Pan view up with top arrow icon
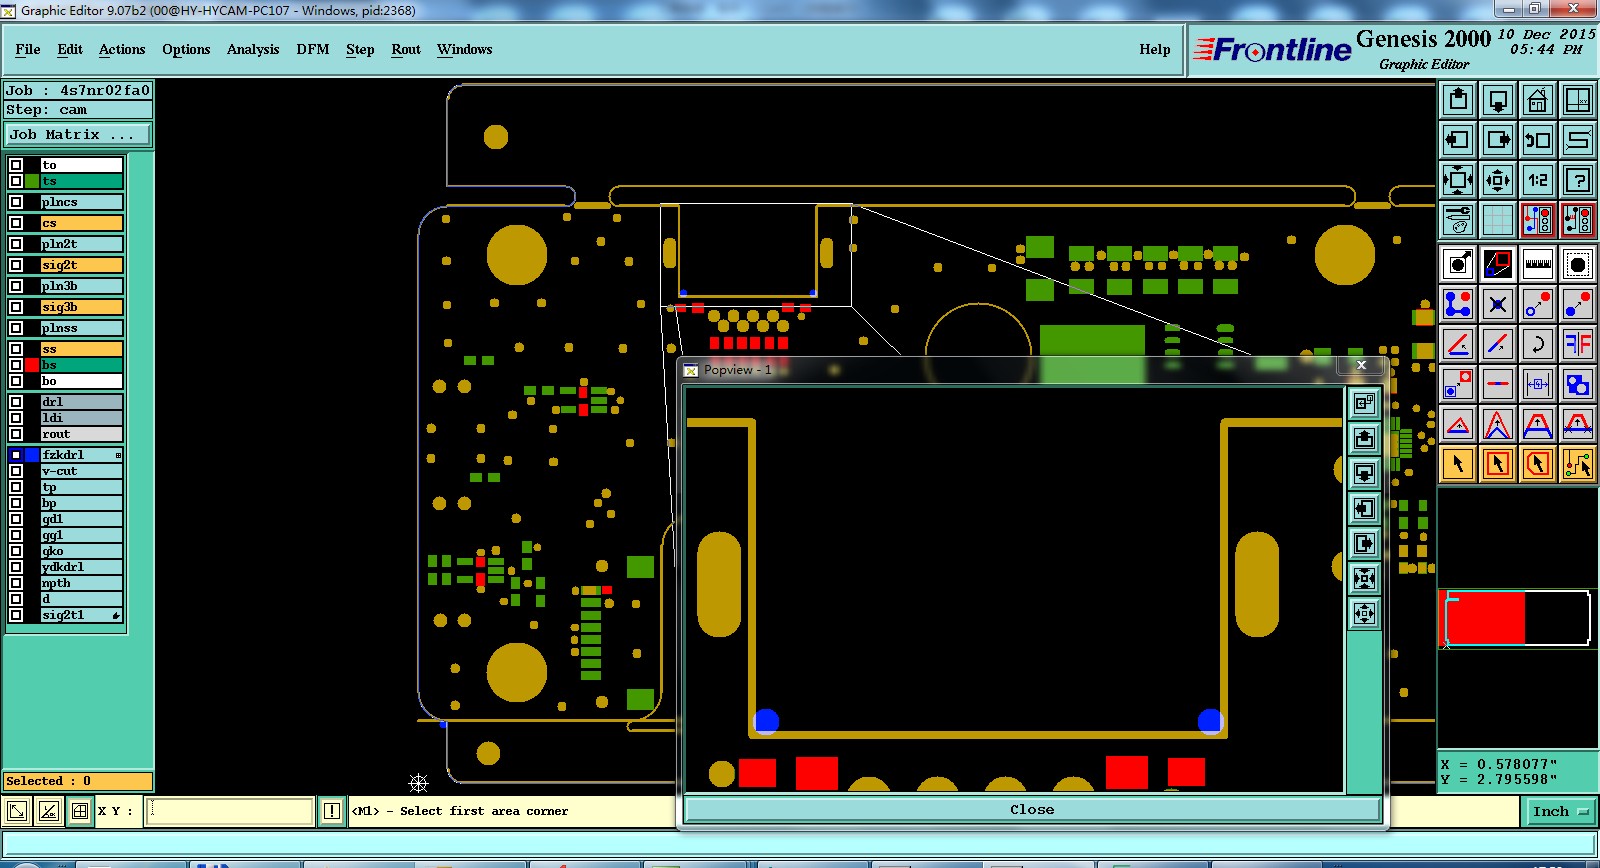 [1458, 100]
